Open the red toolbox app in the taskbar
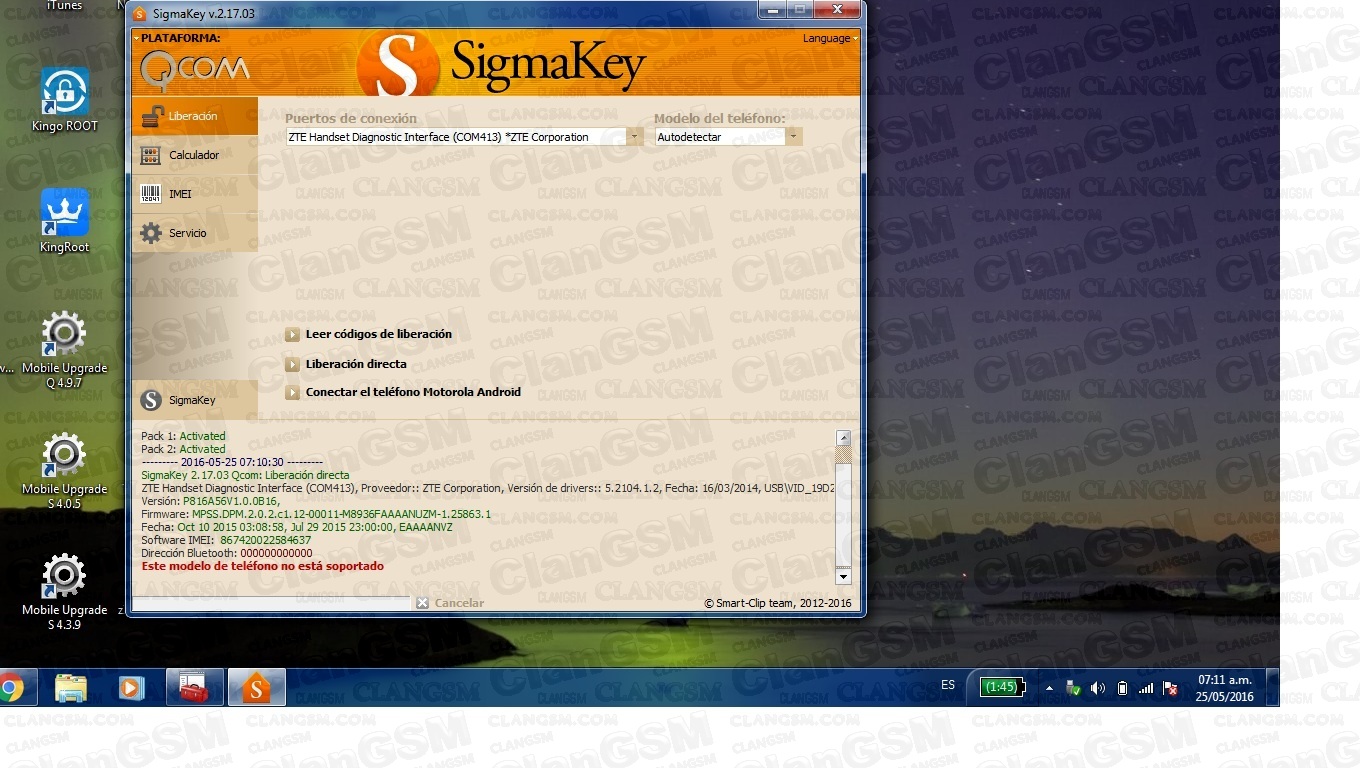The height and width of the screenshot is (768, 1360). click(194, 687)
